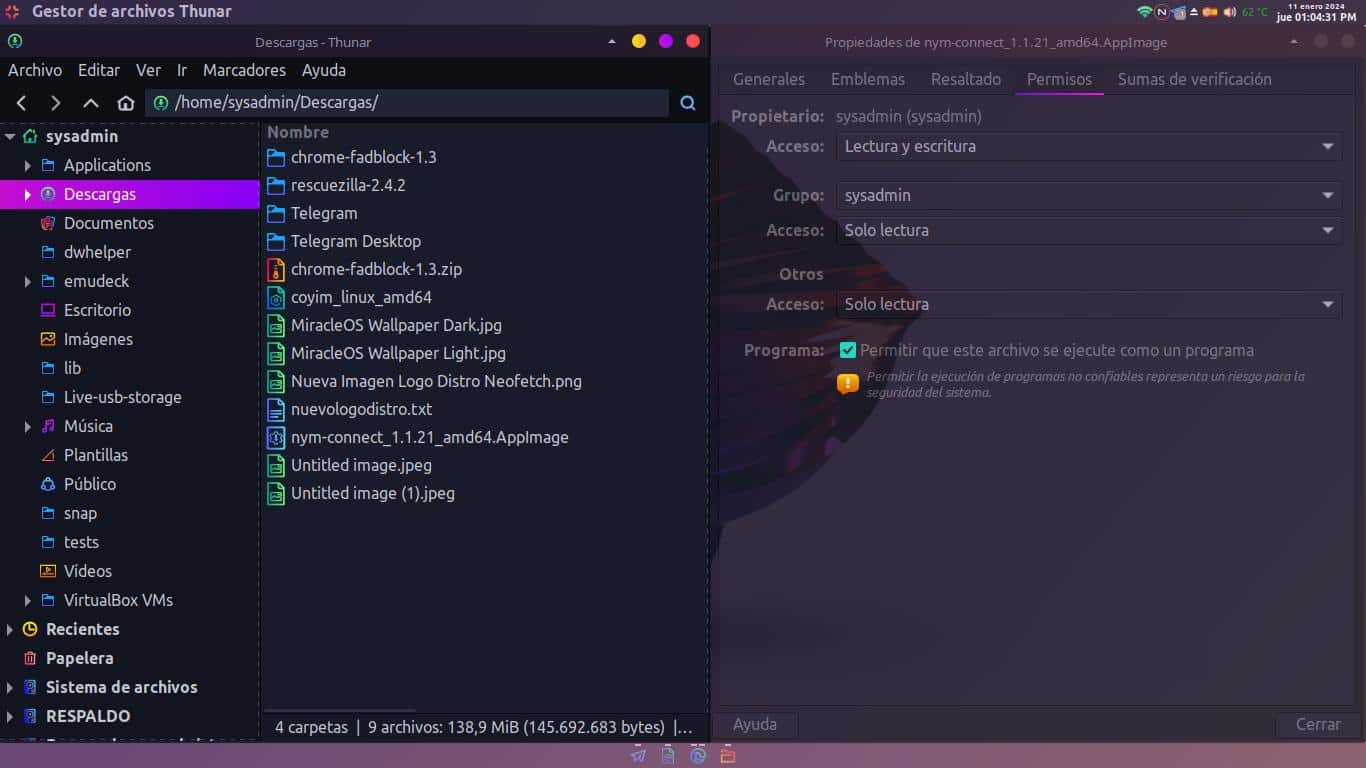Select the 'Telegram Desktop' folder name
This screenshot has height=768, width=1366.
356,241
